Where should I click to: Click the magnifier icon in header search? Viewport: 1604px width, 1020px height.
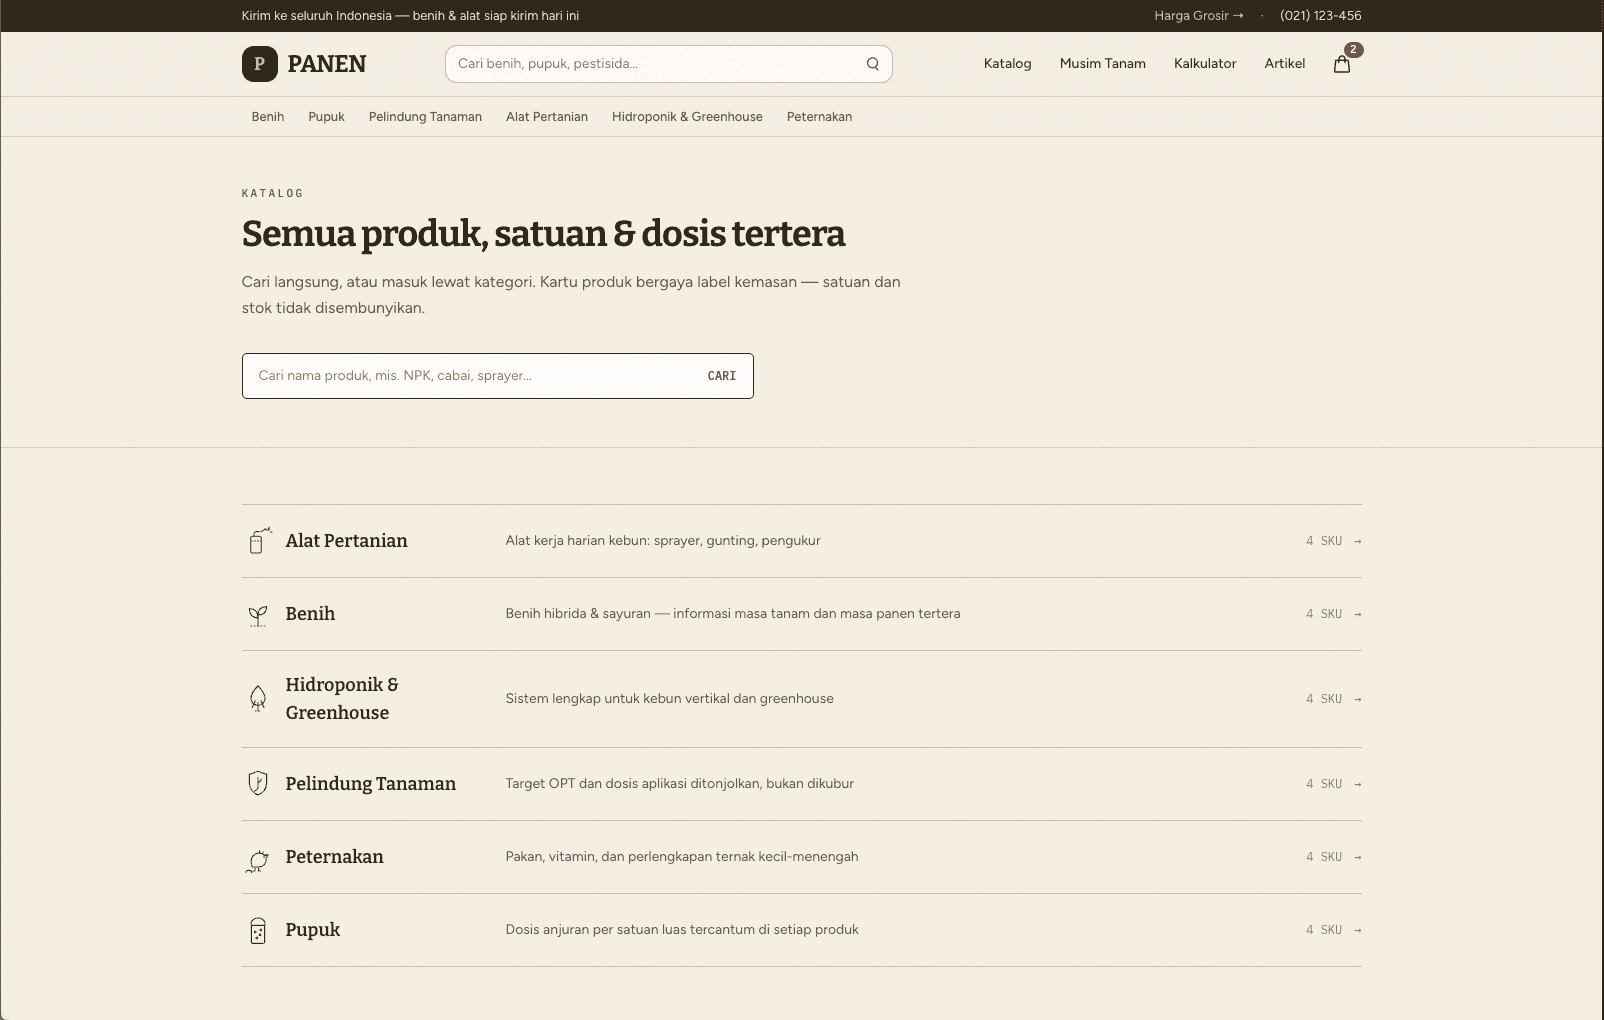[873, 64]
